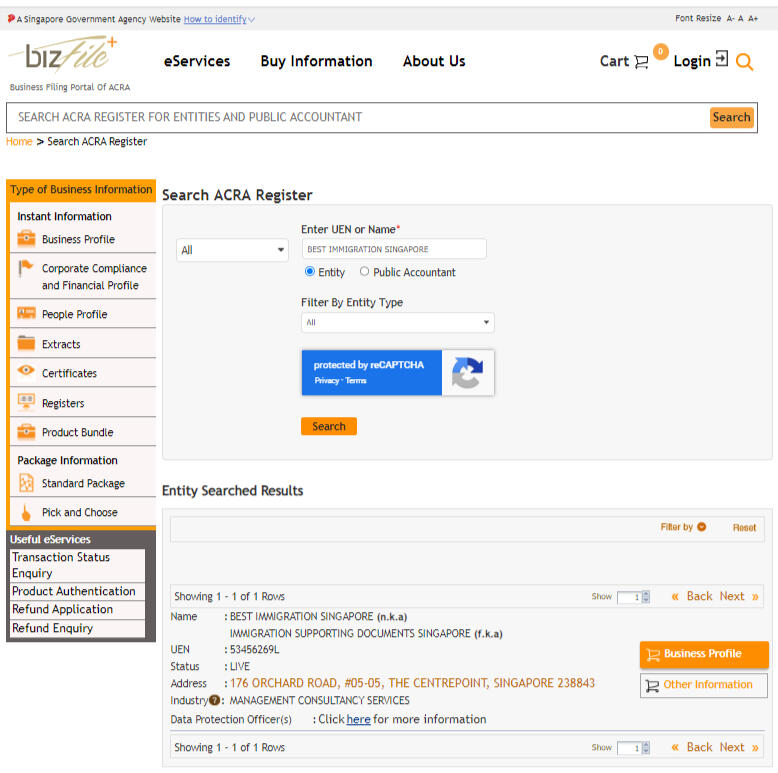Click the Enter UEN or Name field
Image resolution: width=778 pixels, height=773 pixels.
coord(394,249)
